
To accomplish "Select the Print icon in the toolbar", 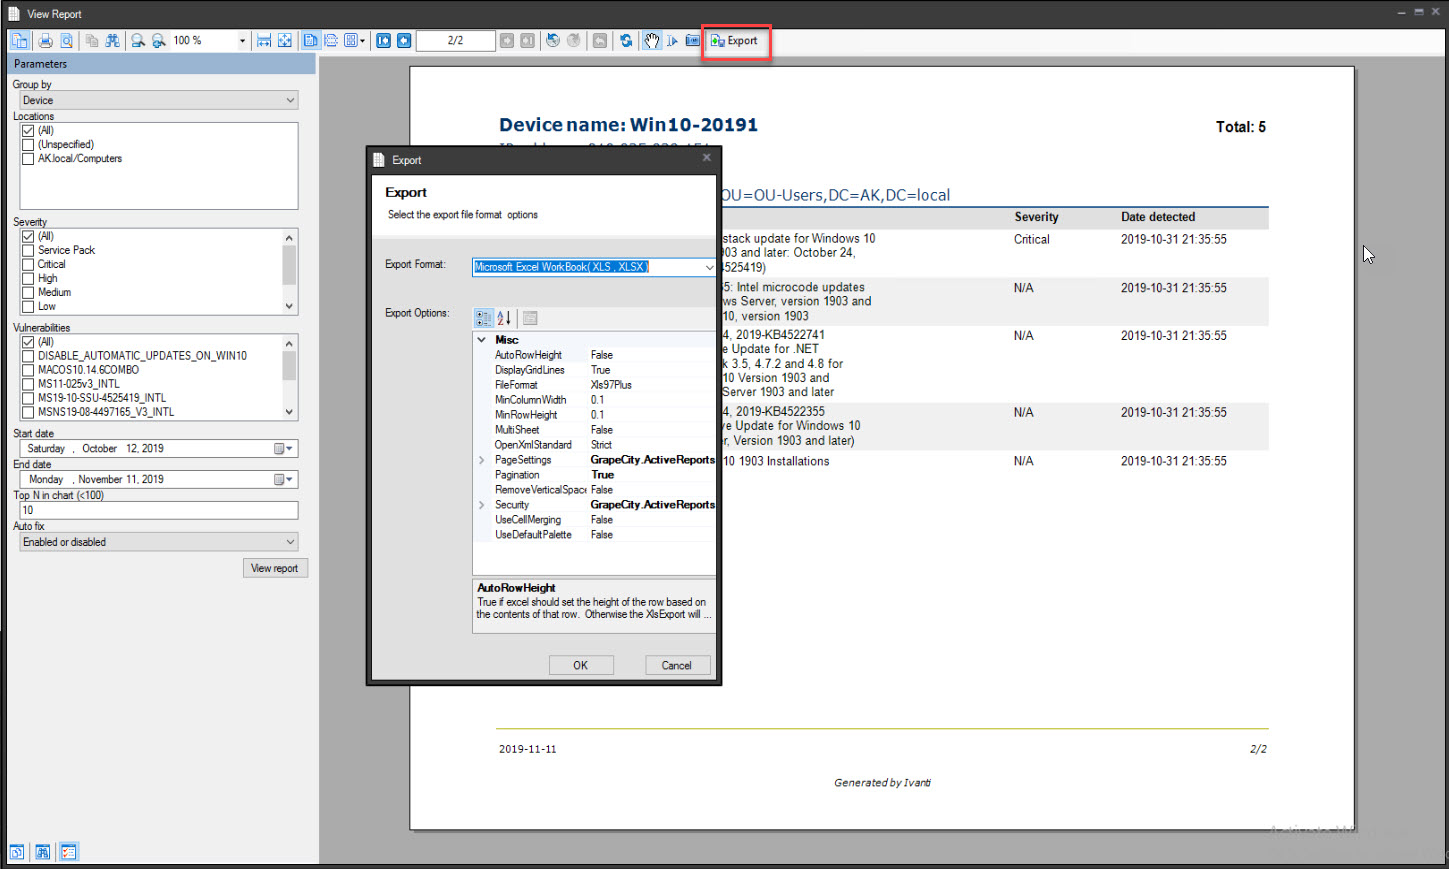I will point(44,40).
